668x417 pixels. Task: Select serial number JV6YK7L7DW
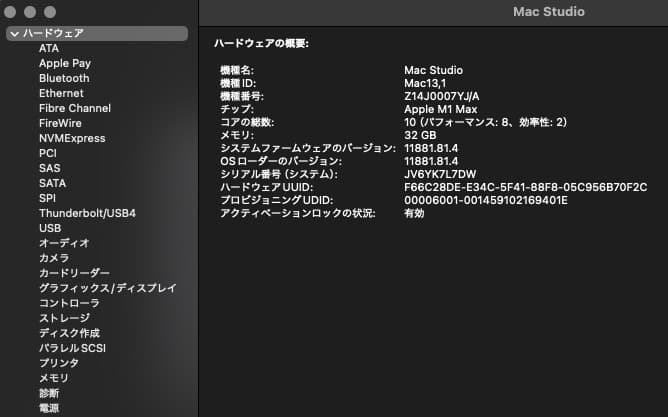pyautogui.click(x=440, y=174)
